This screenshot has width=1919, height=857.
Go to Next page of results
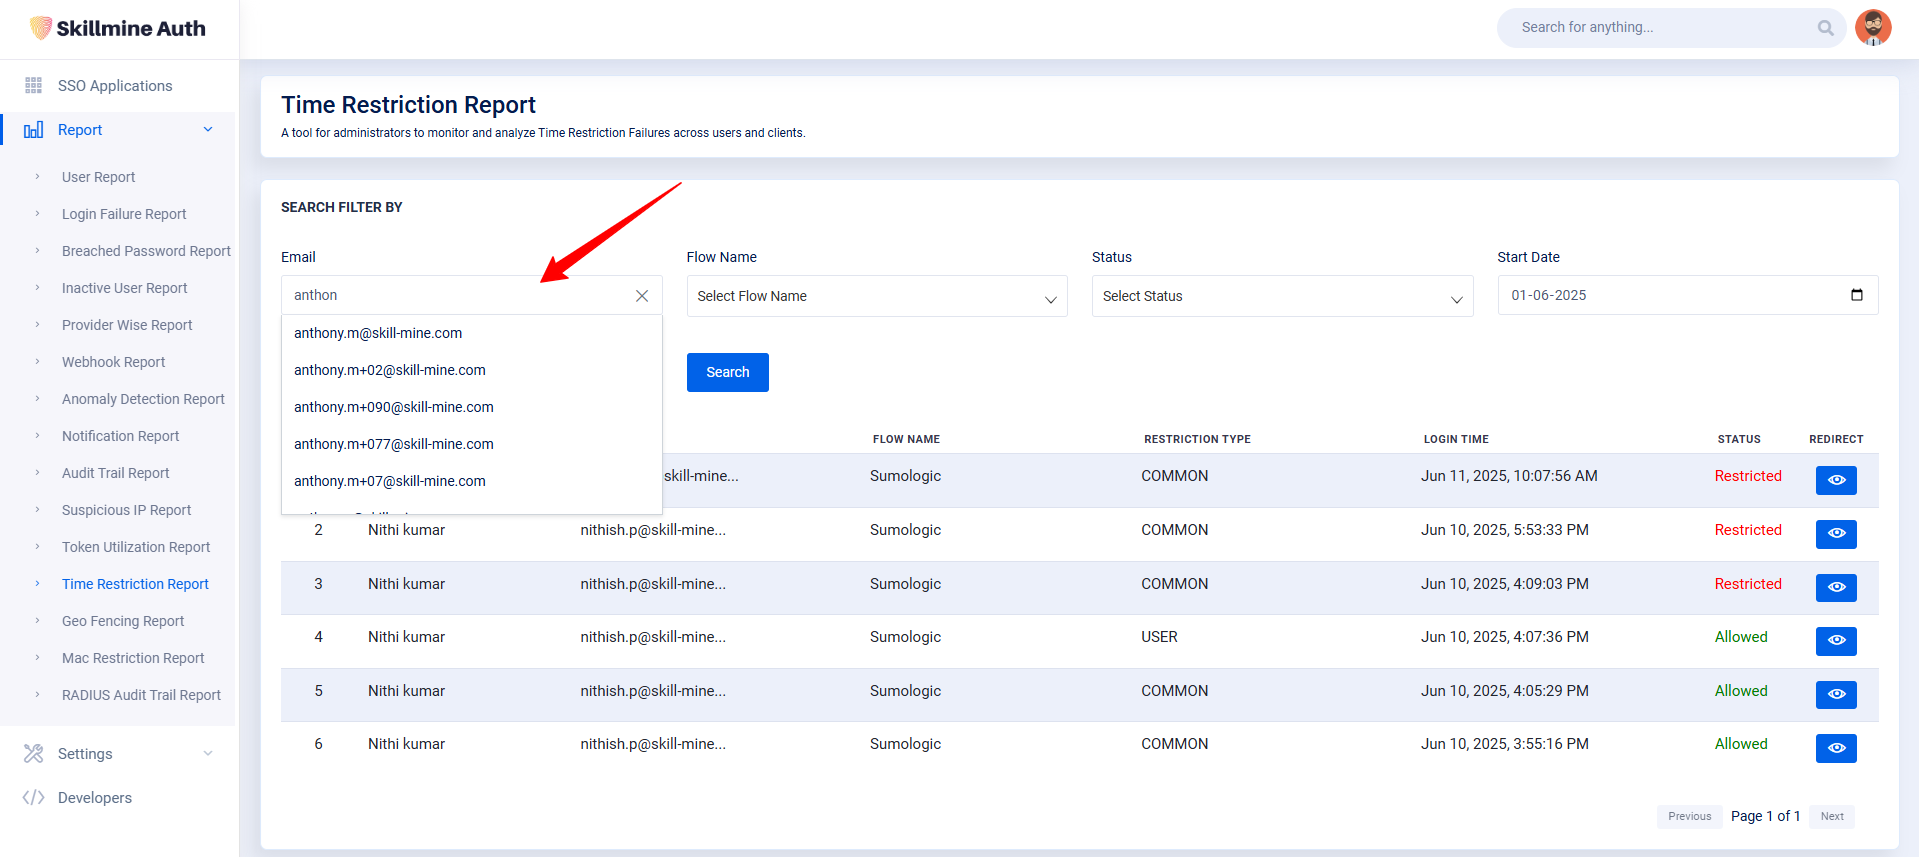1831,816
